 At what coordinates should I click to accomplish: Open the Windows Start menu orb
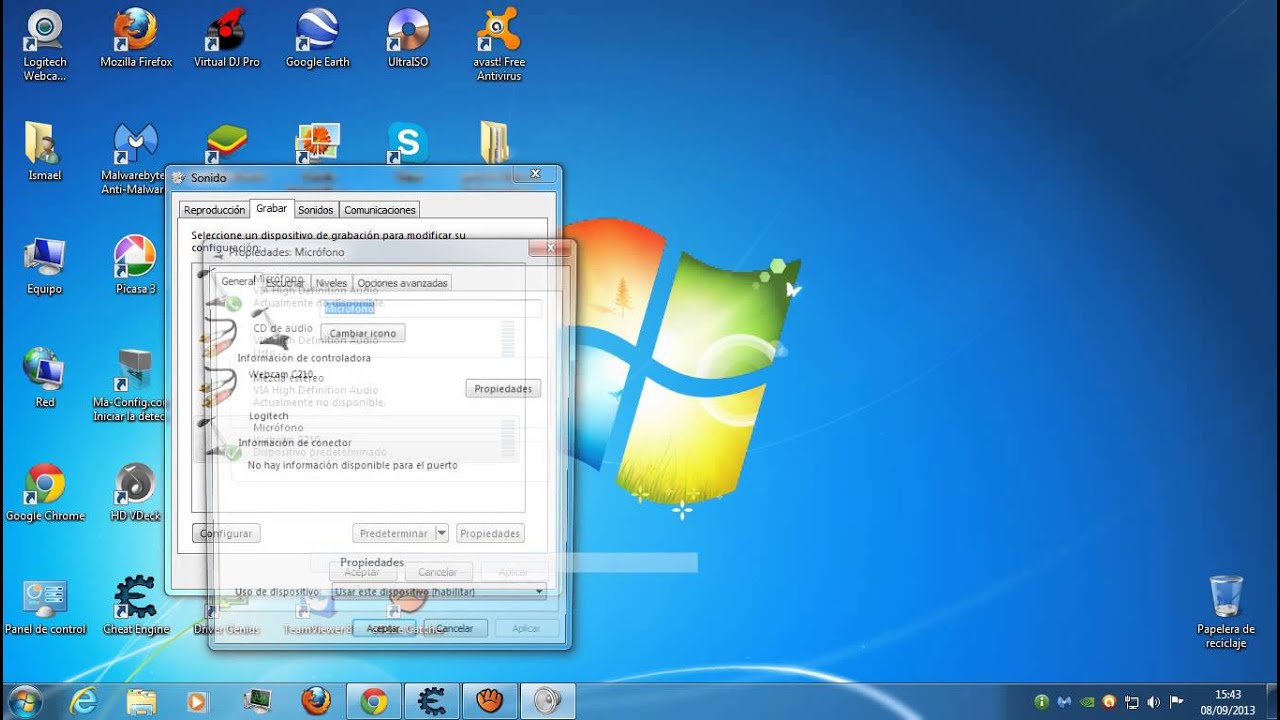coord(26,701)
